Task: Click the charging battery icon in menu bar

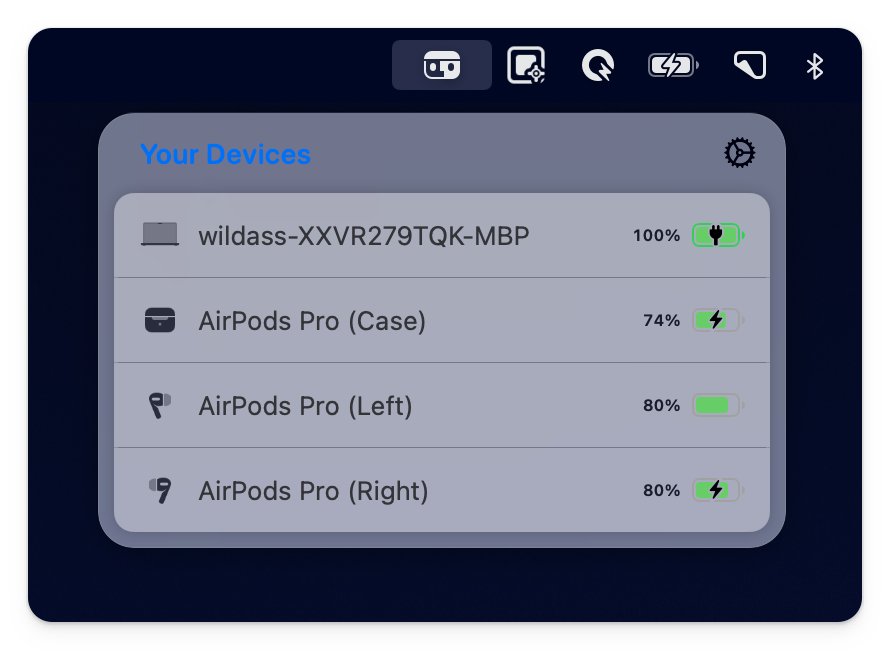Action: click(x=671, y=64)
